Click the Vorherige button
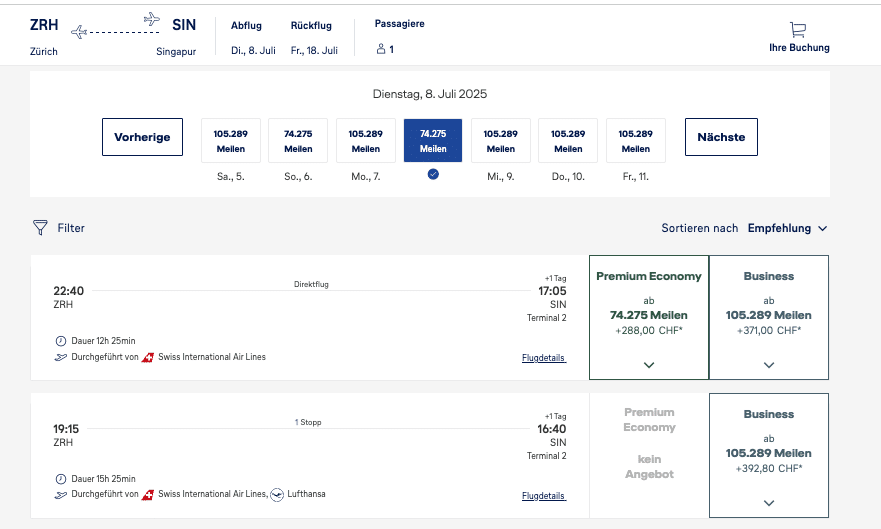The width and height of the screenshot is (881, 529). click(142, 137)
